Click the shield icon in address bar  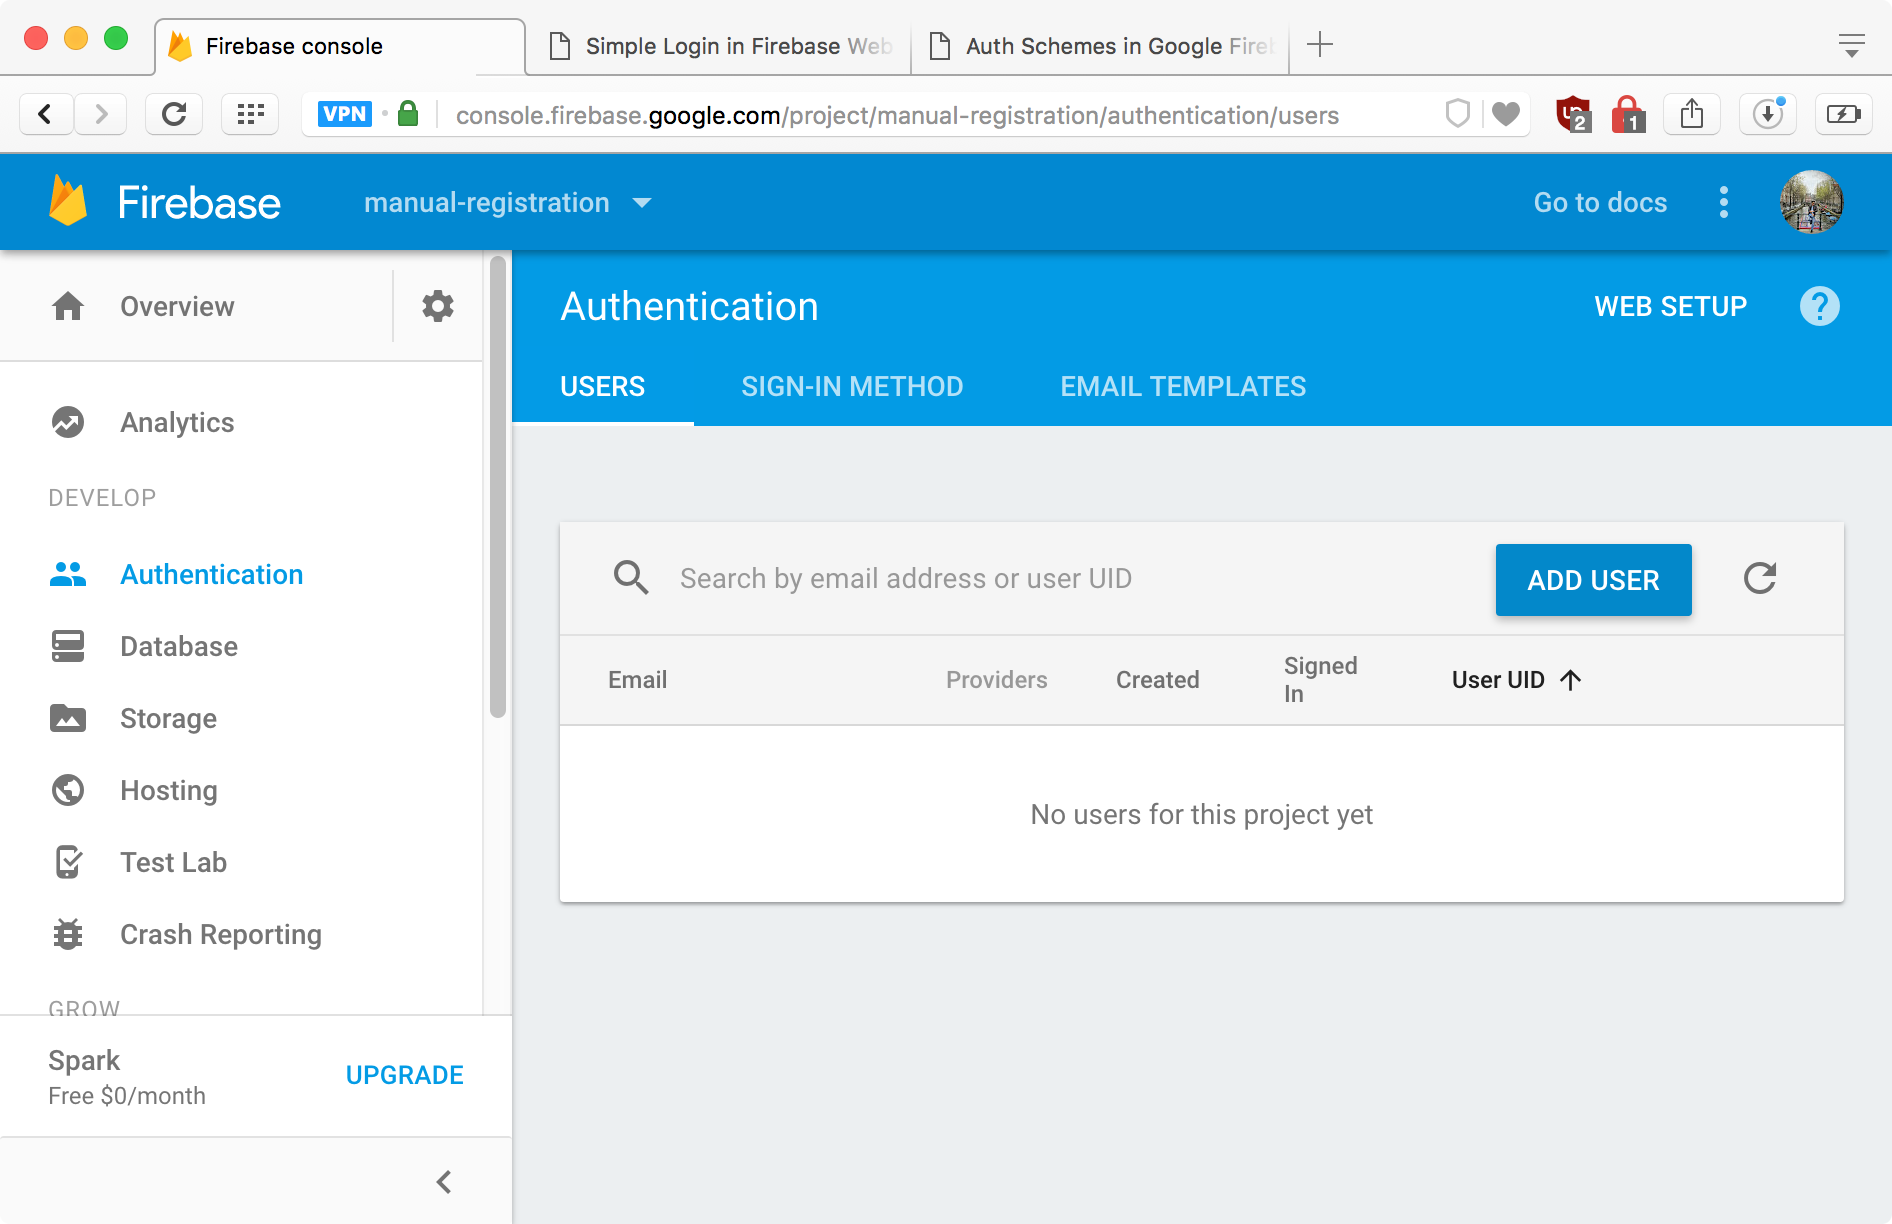(1458, 114)
